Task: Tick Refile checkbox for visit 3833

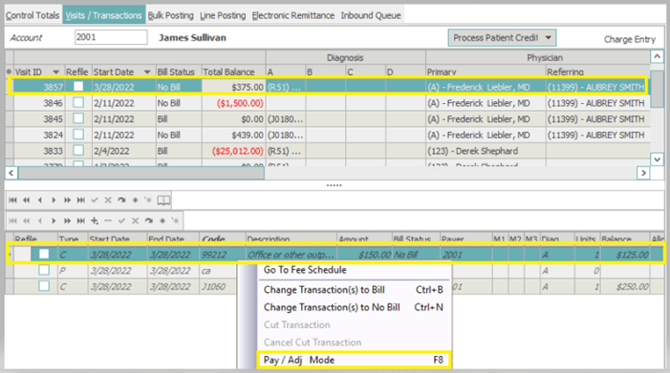Action: coord(78,150)
